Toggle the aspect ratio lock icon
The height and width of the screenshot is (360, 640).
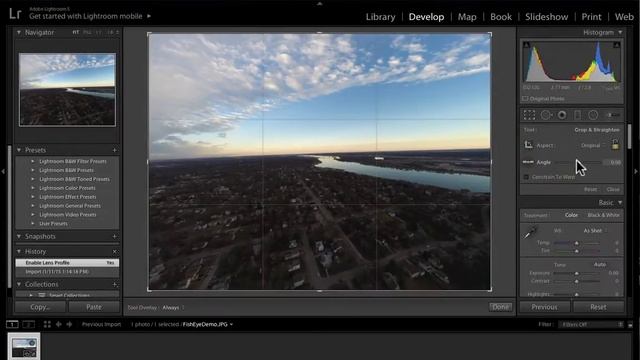pyautogui.click(x=615, y=144)
